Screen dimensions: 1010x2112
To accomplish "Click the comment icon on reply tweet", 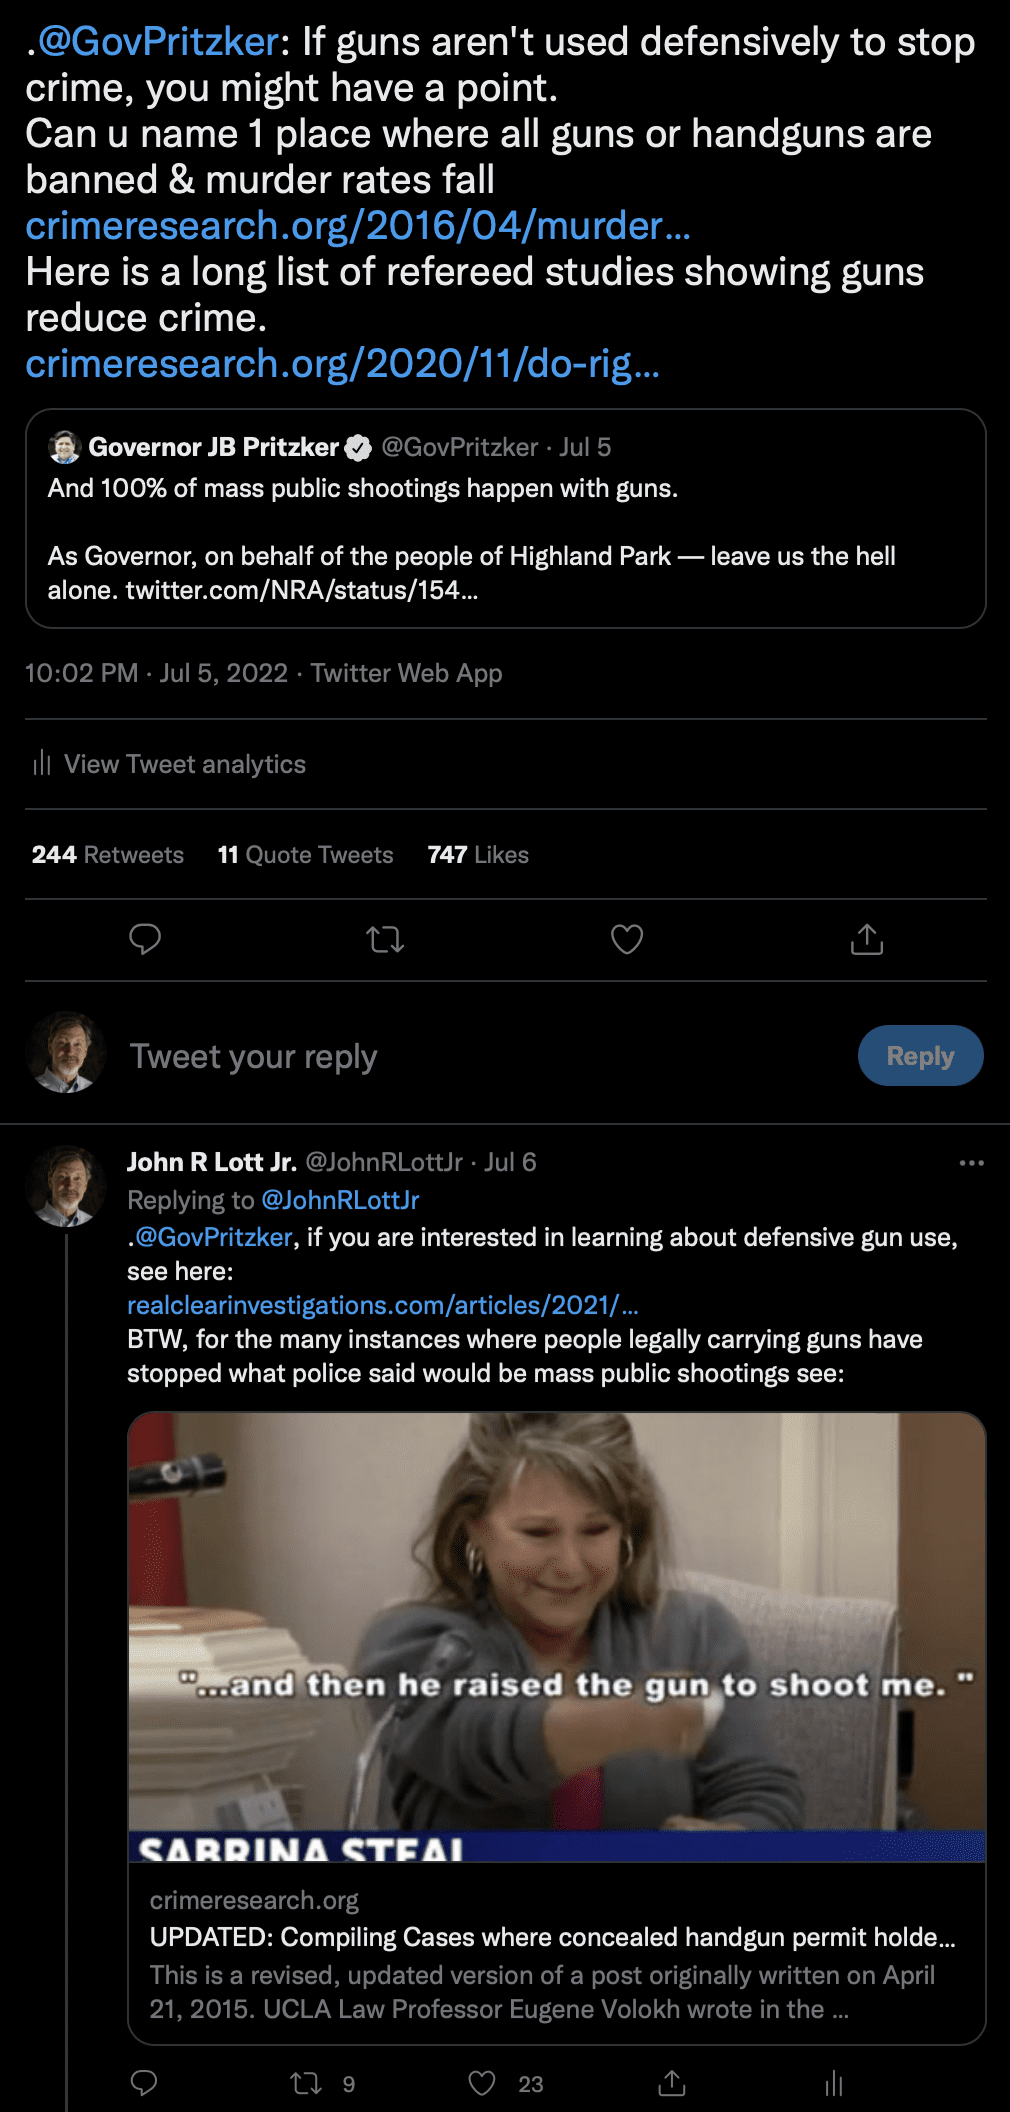I will coord(144,2083).
